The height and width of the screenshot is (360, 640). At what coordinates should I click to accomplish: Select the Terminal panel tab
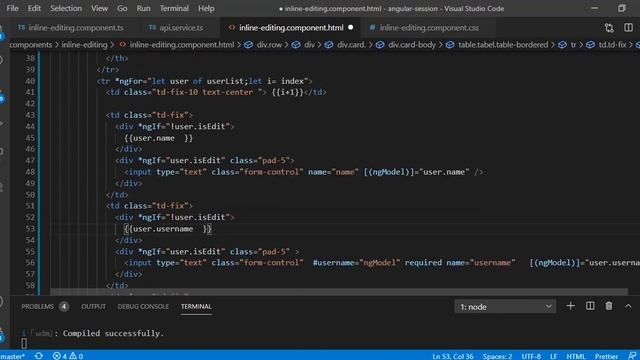tap(196, 307)
